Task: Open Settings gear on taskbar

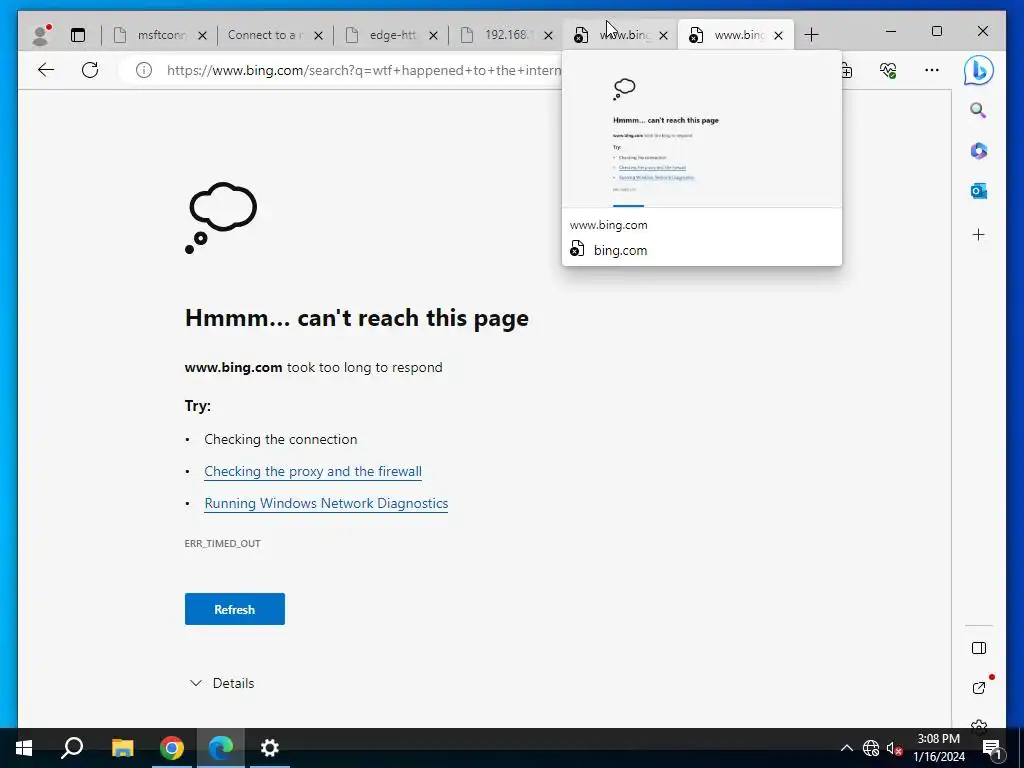Action: tap(270, 748)
